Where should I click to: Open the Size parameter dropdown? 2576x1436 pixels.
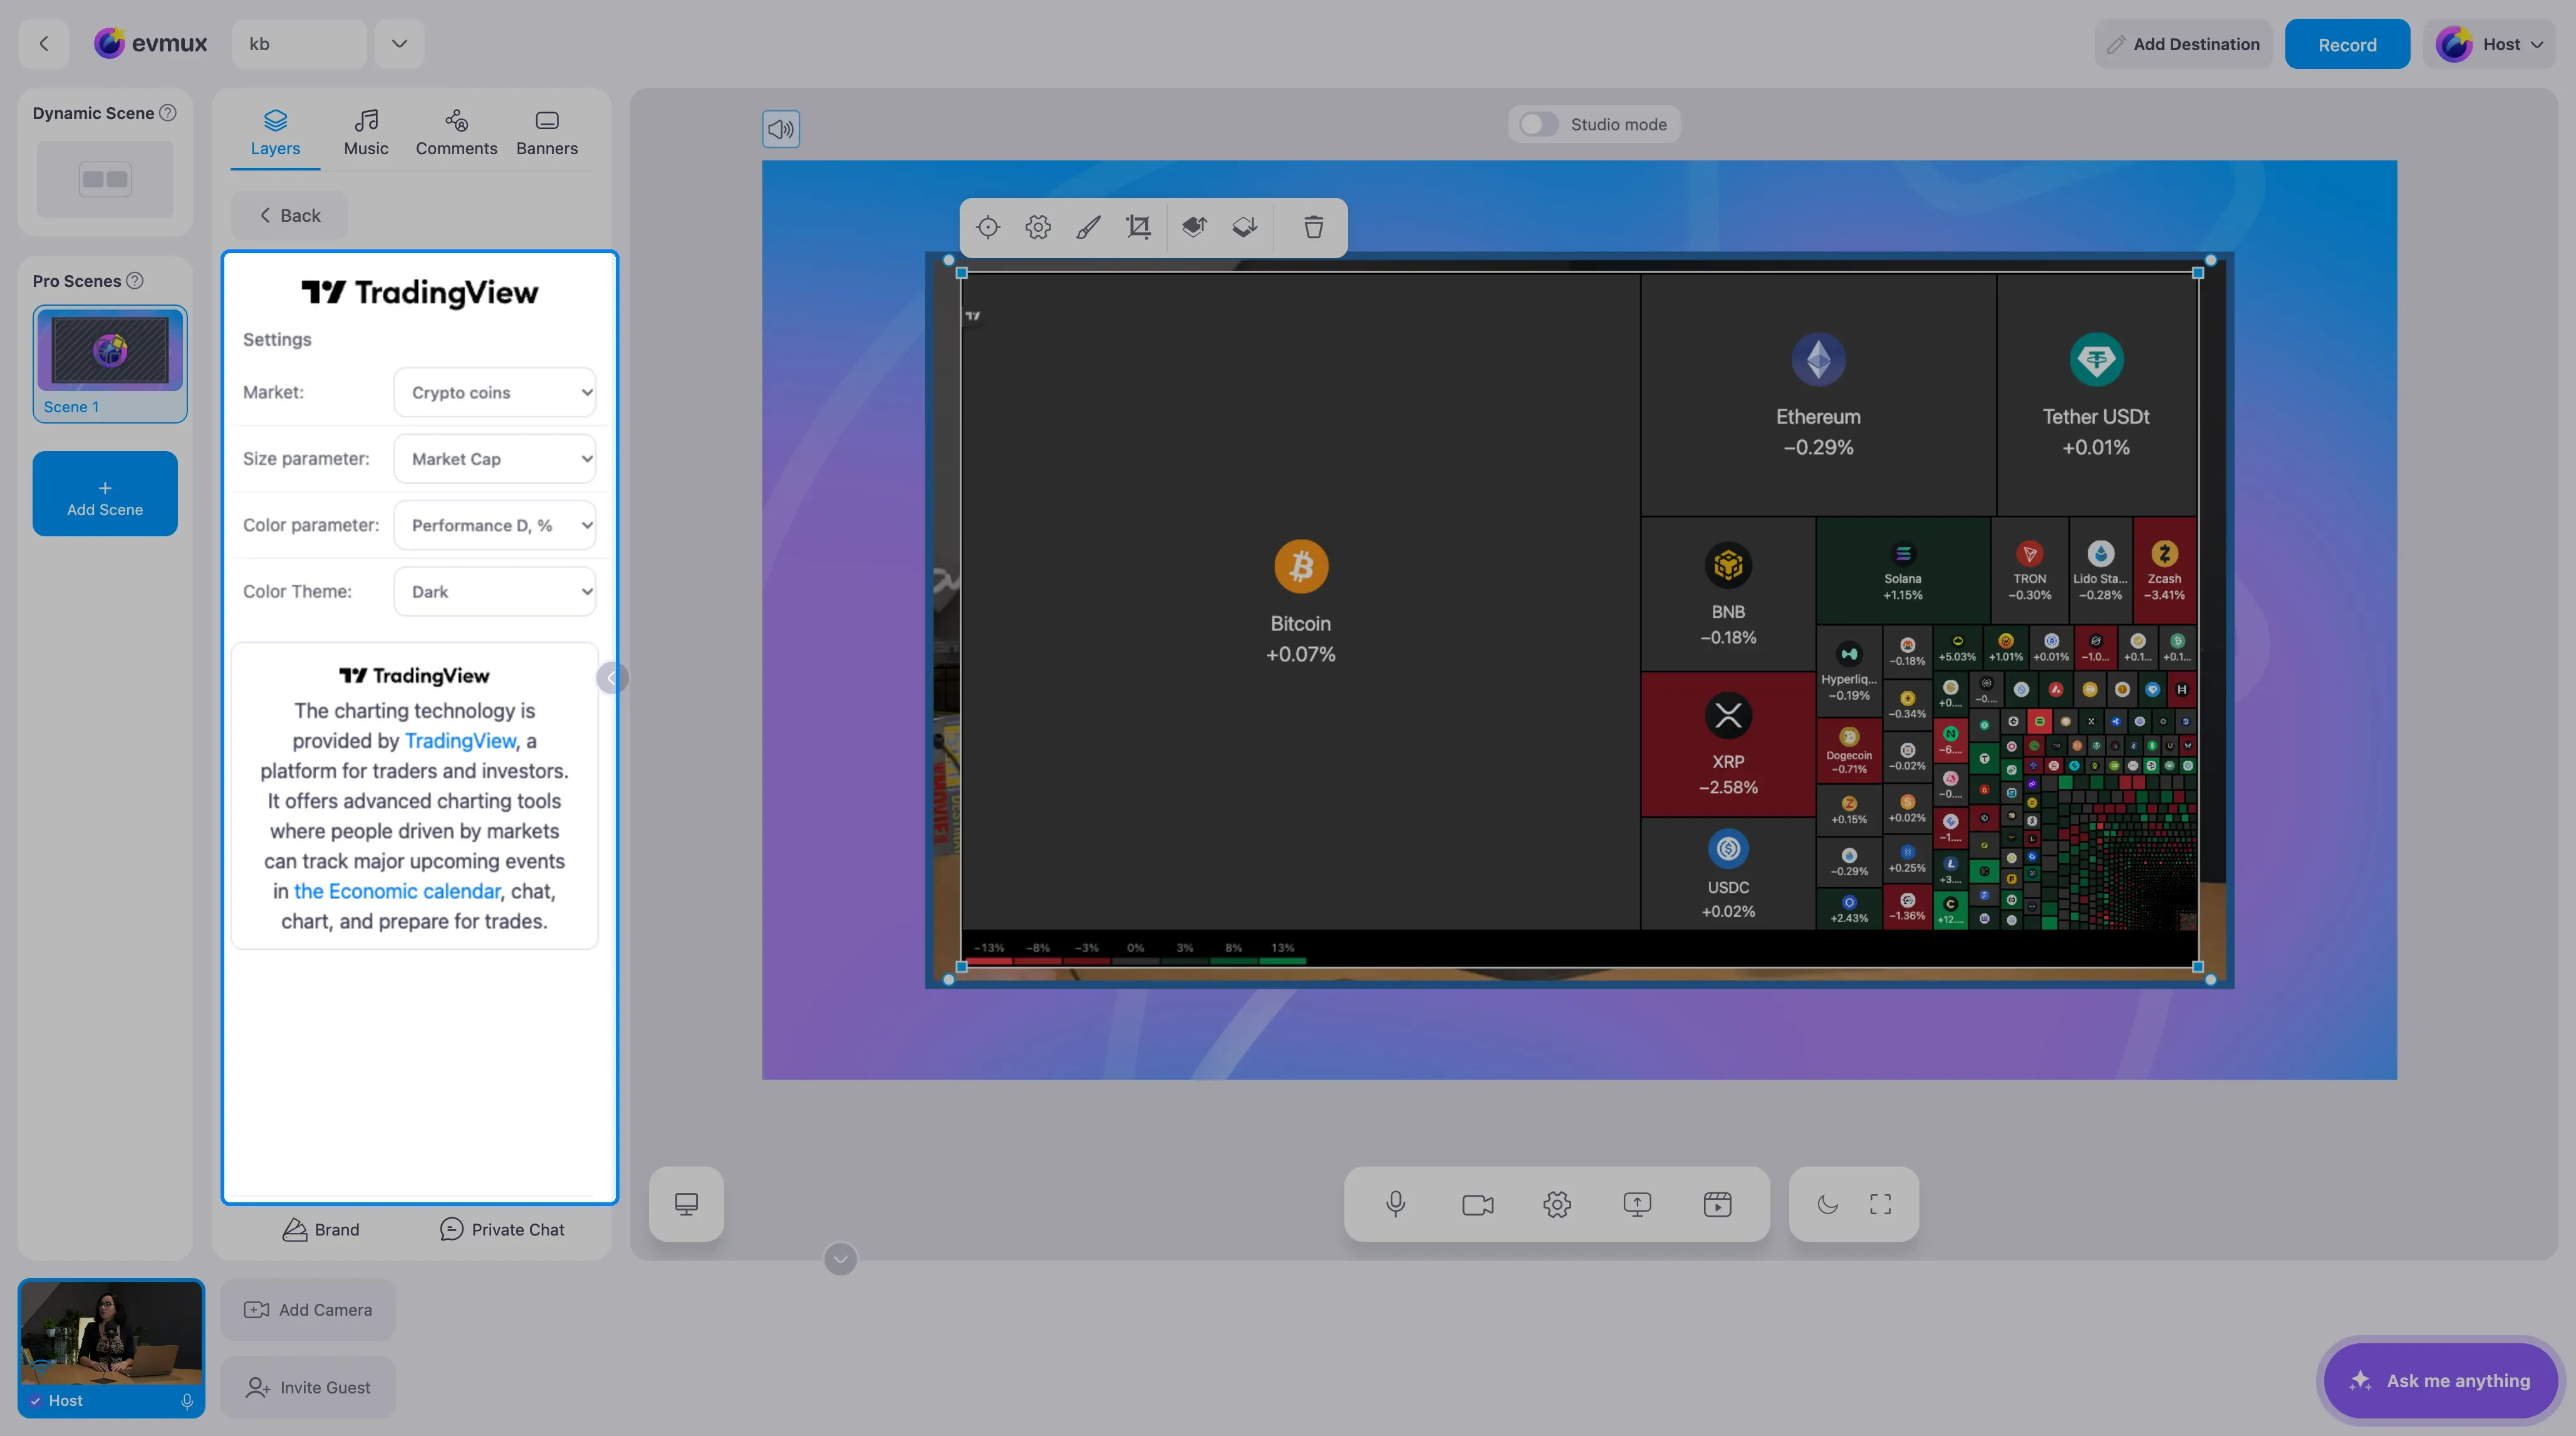pyautogui.click(x=495, y=459)
